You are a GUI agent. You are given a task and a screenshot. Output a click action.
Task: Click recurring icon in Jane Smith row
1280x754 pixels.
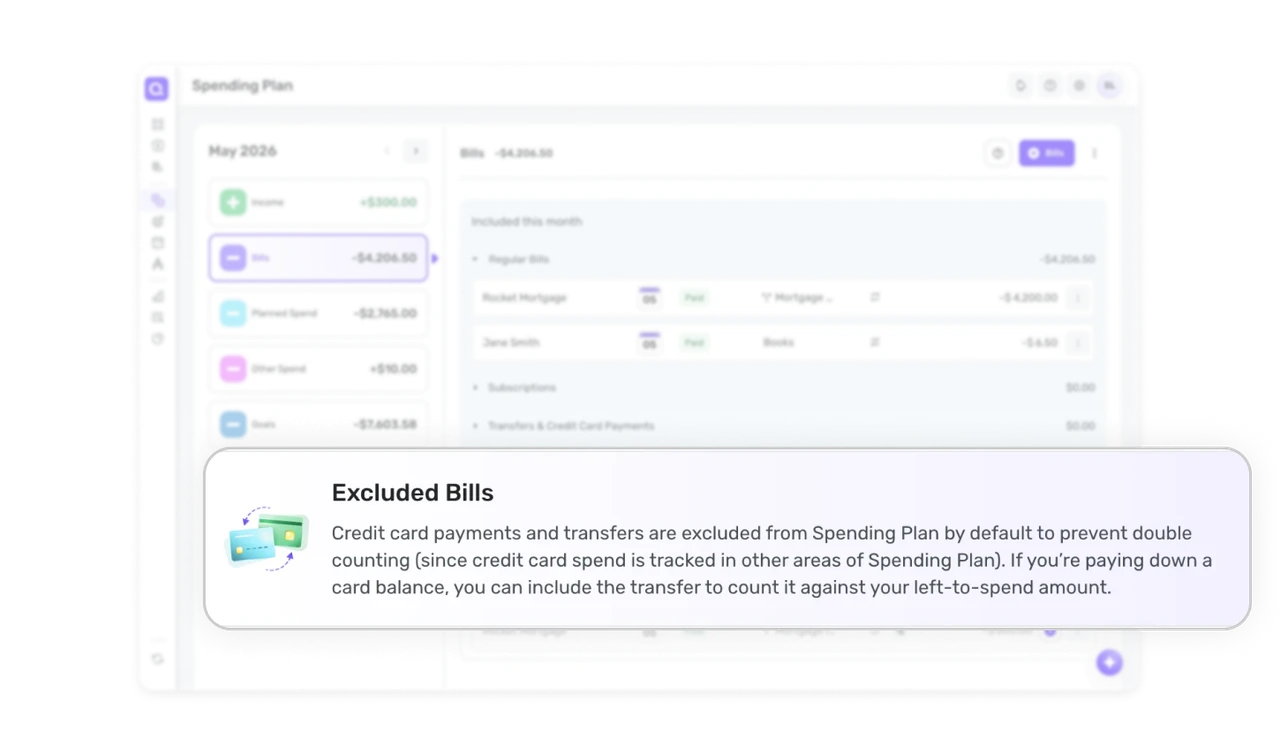point(875,342)
